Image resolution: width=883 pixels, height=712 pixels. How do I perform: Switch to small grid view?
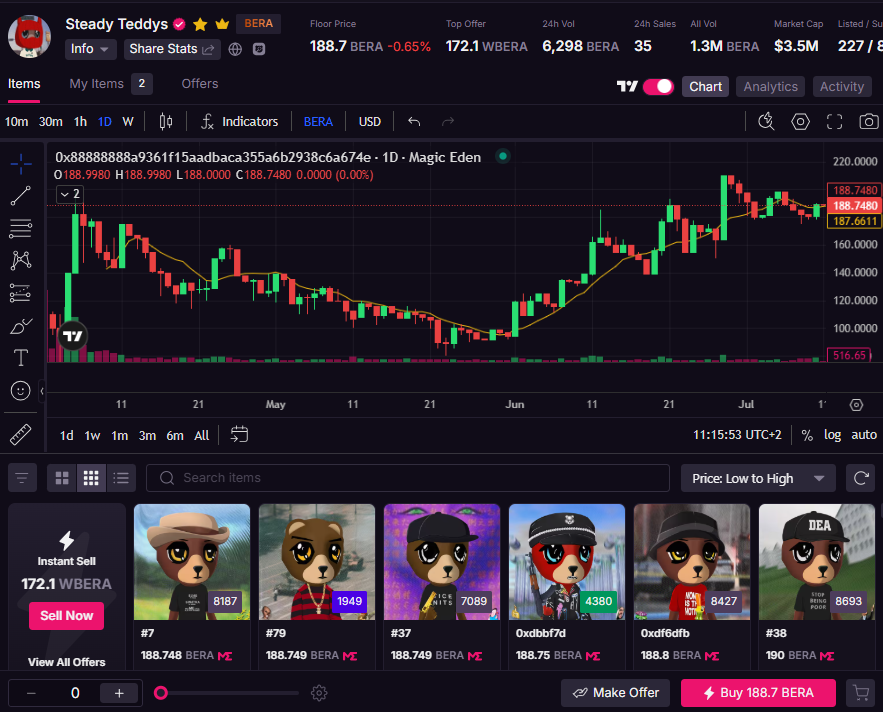(x=91, y=478)
